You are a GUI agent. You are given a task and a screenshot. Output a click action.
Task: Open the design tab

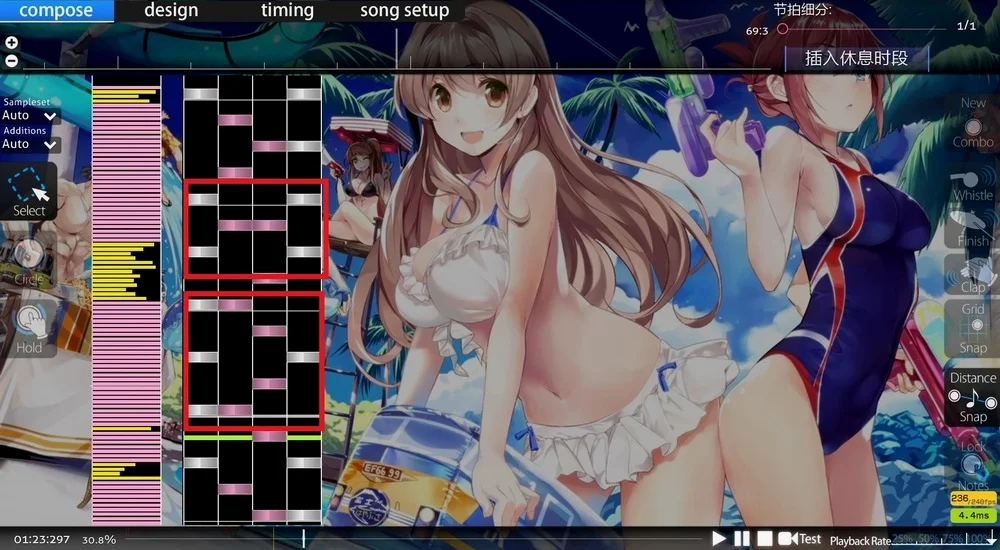171,11
